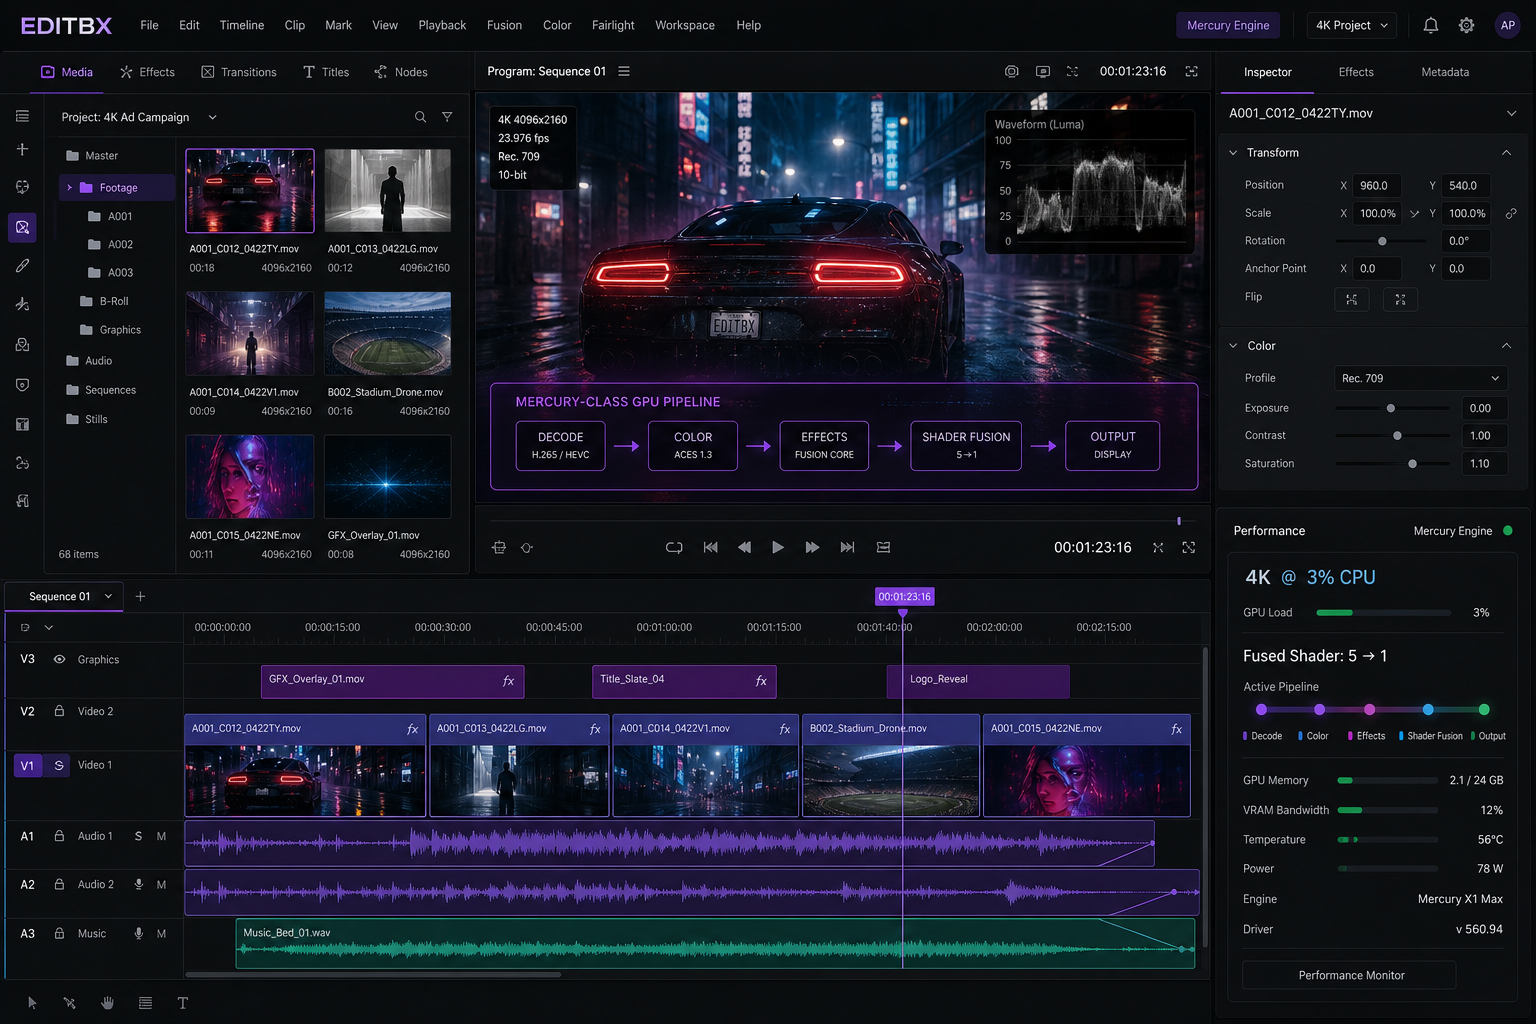
Task: Click the DECODE H.265 / HEVC stage
Action: 560,446
